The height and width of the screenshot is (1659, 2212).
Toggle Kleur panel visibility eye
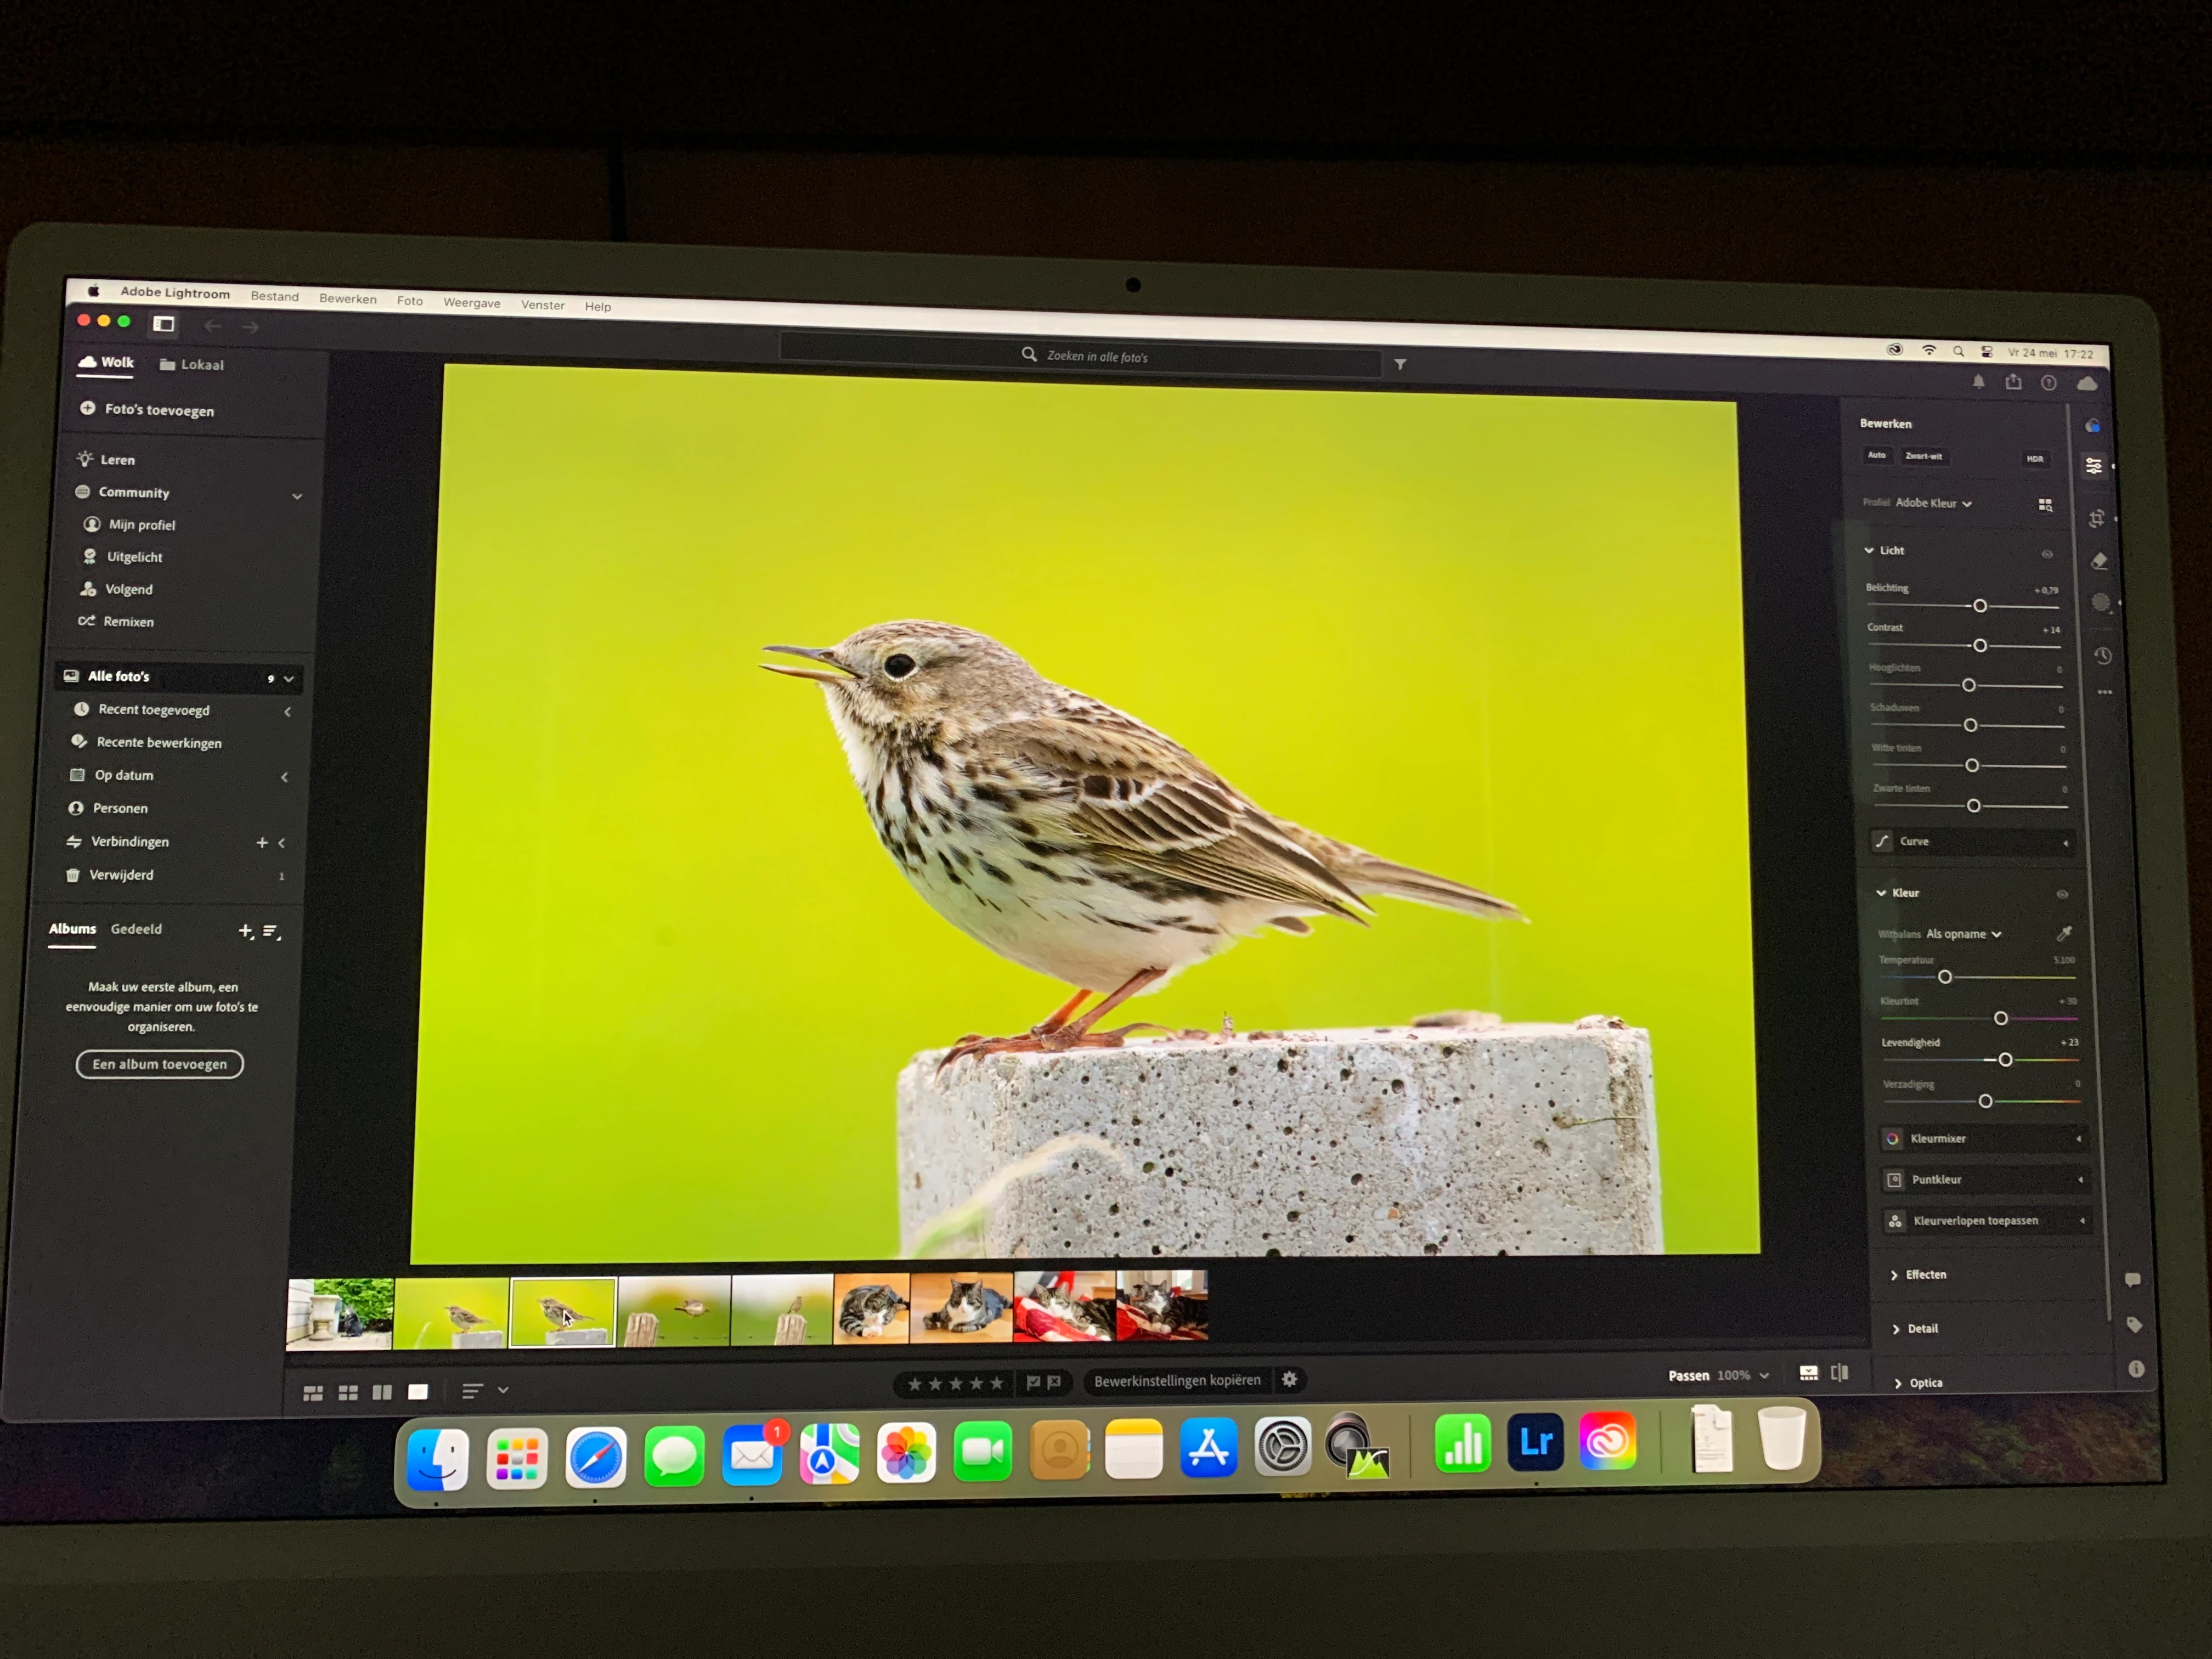(x=2062, y=894)
